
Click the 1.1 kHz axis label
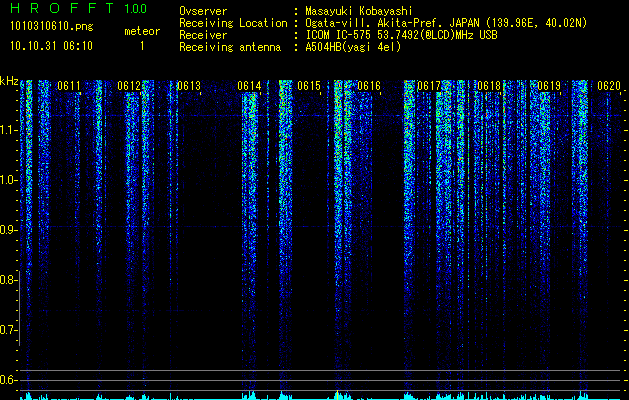(8, 130)
